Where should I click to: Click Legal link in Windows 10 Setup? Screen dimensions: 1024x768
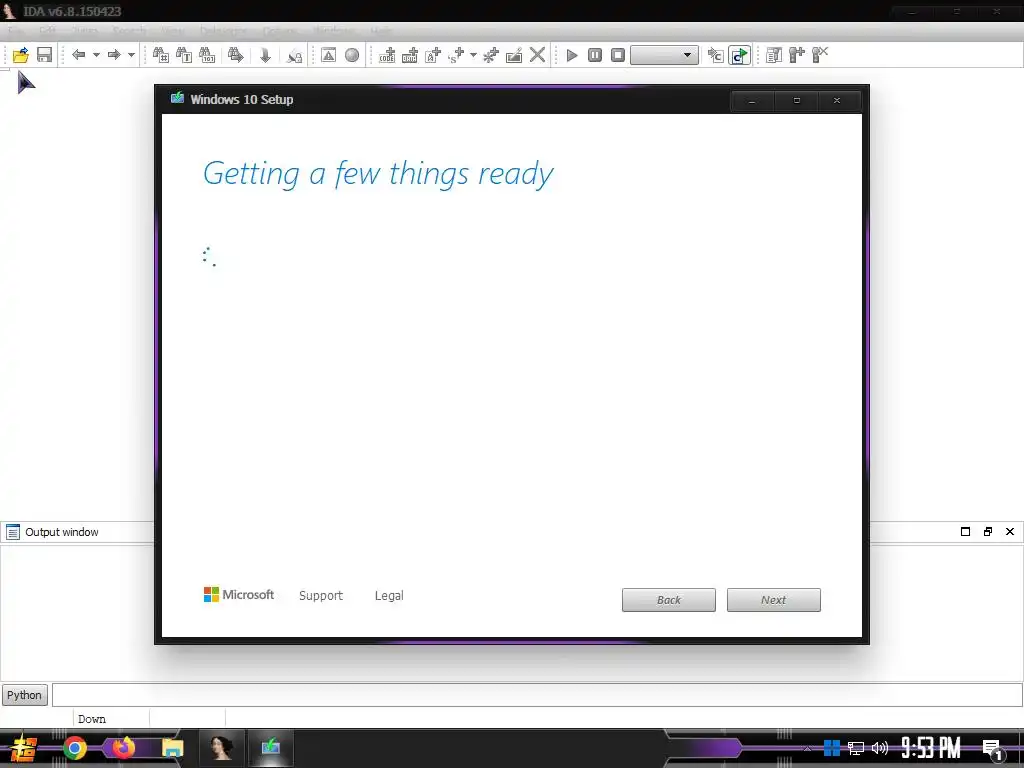[x=389, y=596]
